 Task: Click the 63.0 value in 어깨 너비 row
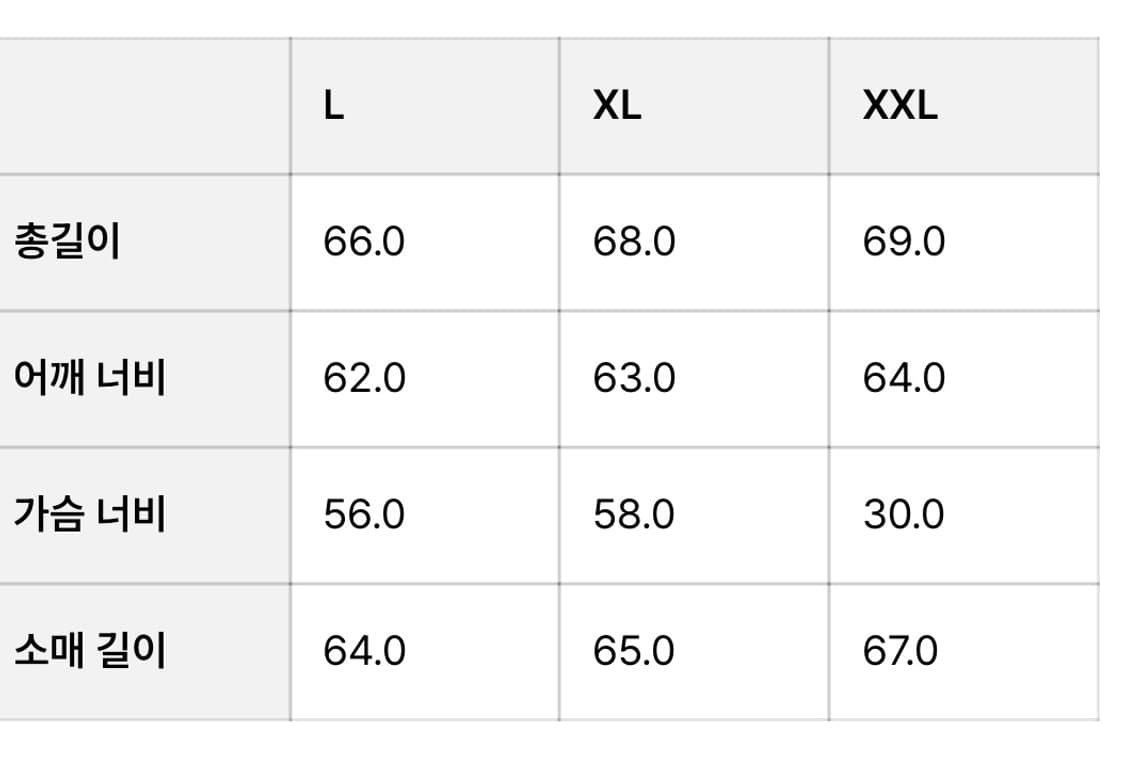[x=634, y=378]
